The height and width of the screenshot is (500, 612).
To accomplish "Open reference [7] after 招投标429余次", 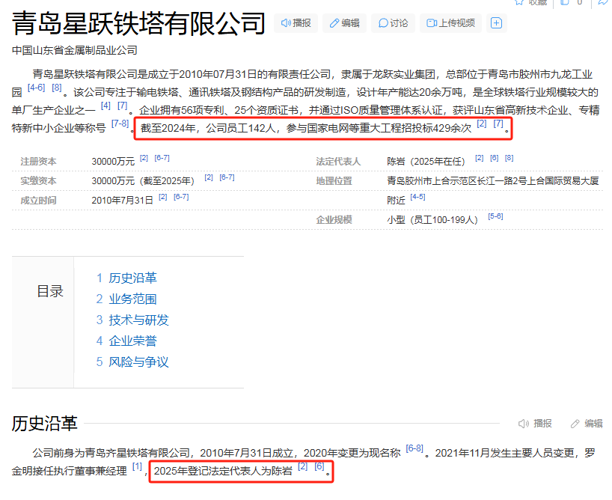I will (498, 124).
